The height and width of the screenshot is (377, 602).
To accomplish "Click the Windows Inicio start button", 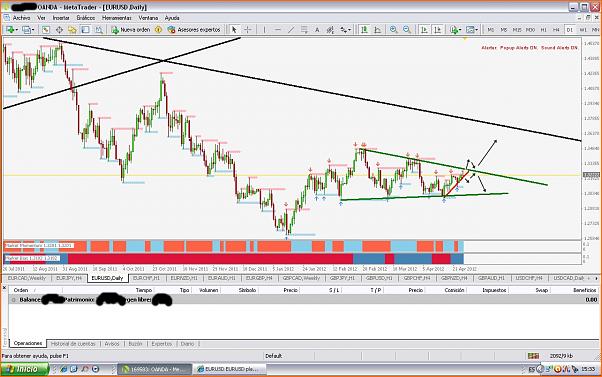I will [25, 369].
